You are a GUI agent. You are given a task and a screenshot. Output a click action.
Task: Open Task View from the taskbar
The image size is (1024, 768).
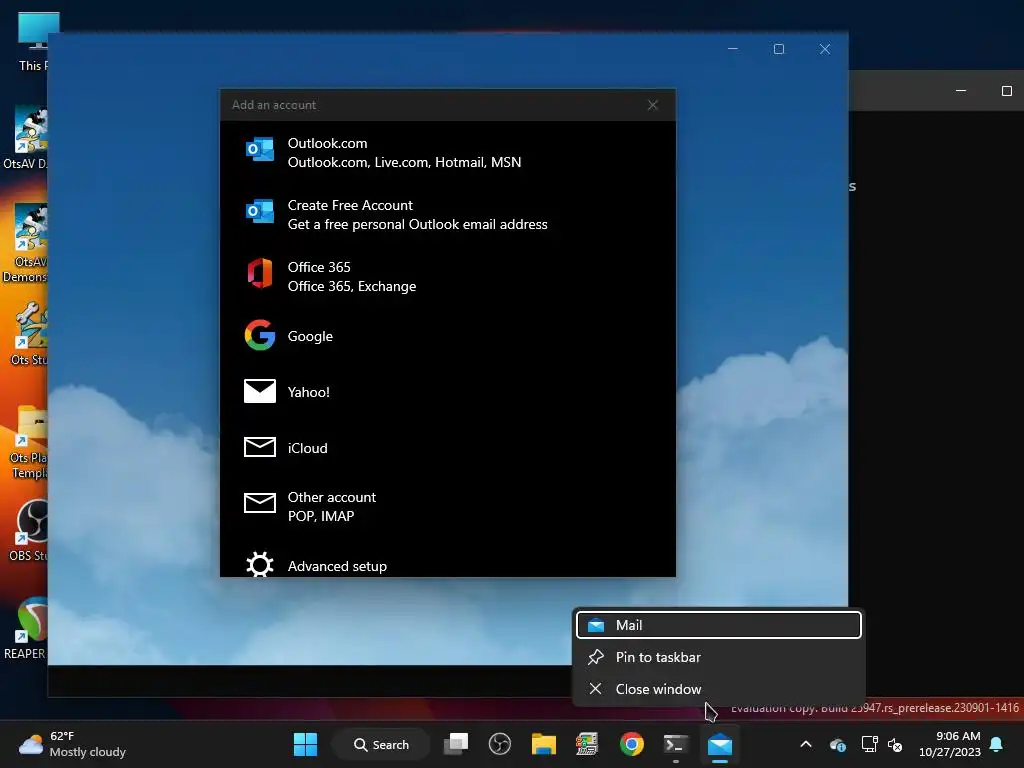tap(456, 744)
